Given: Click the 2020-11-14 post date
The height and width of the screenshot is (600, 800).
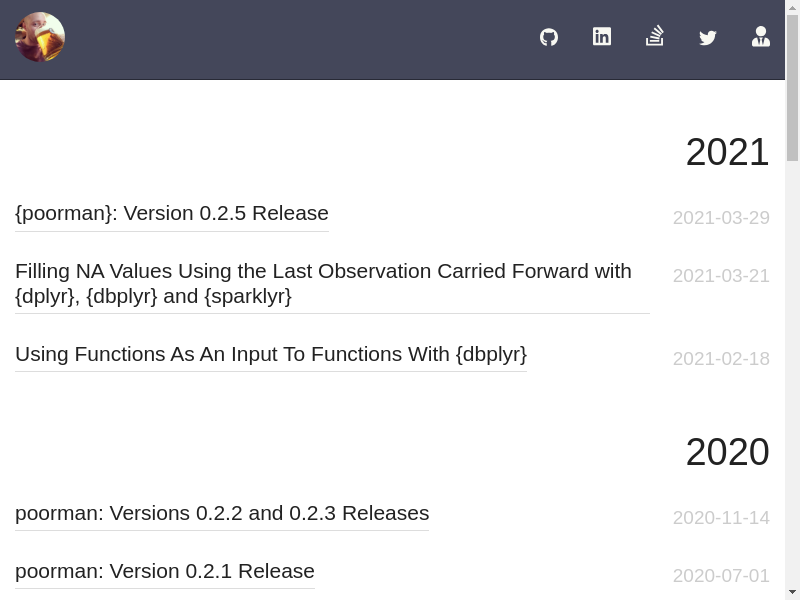Looking at the screenshot, I should tap(721, 518).
